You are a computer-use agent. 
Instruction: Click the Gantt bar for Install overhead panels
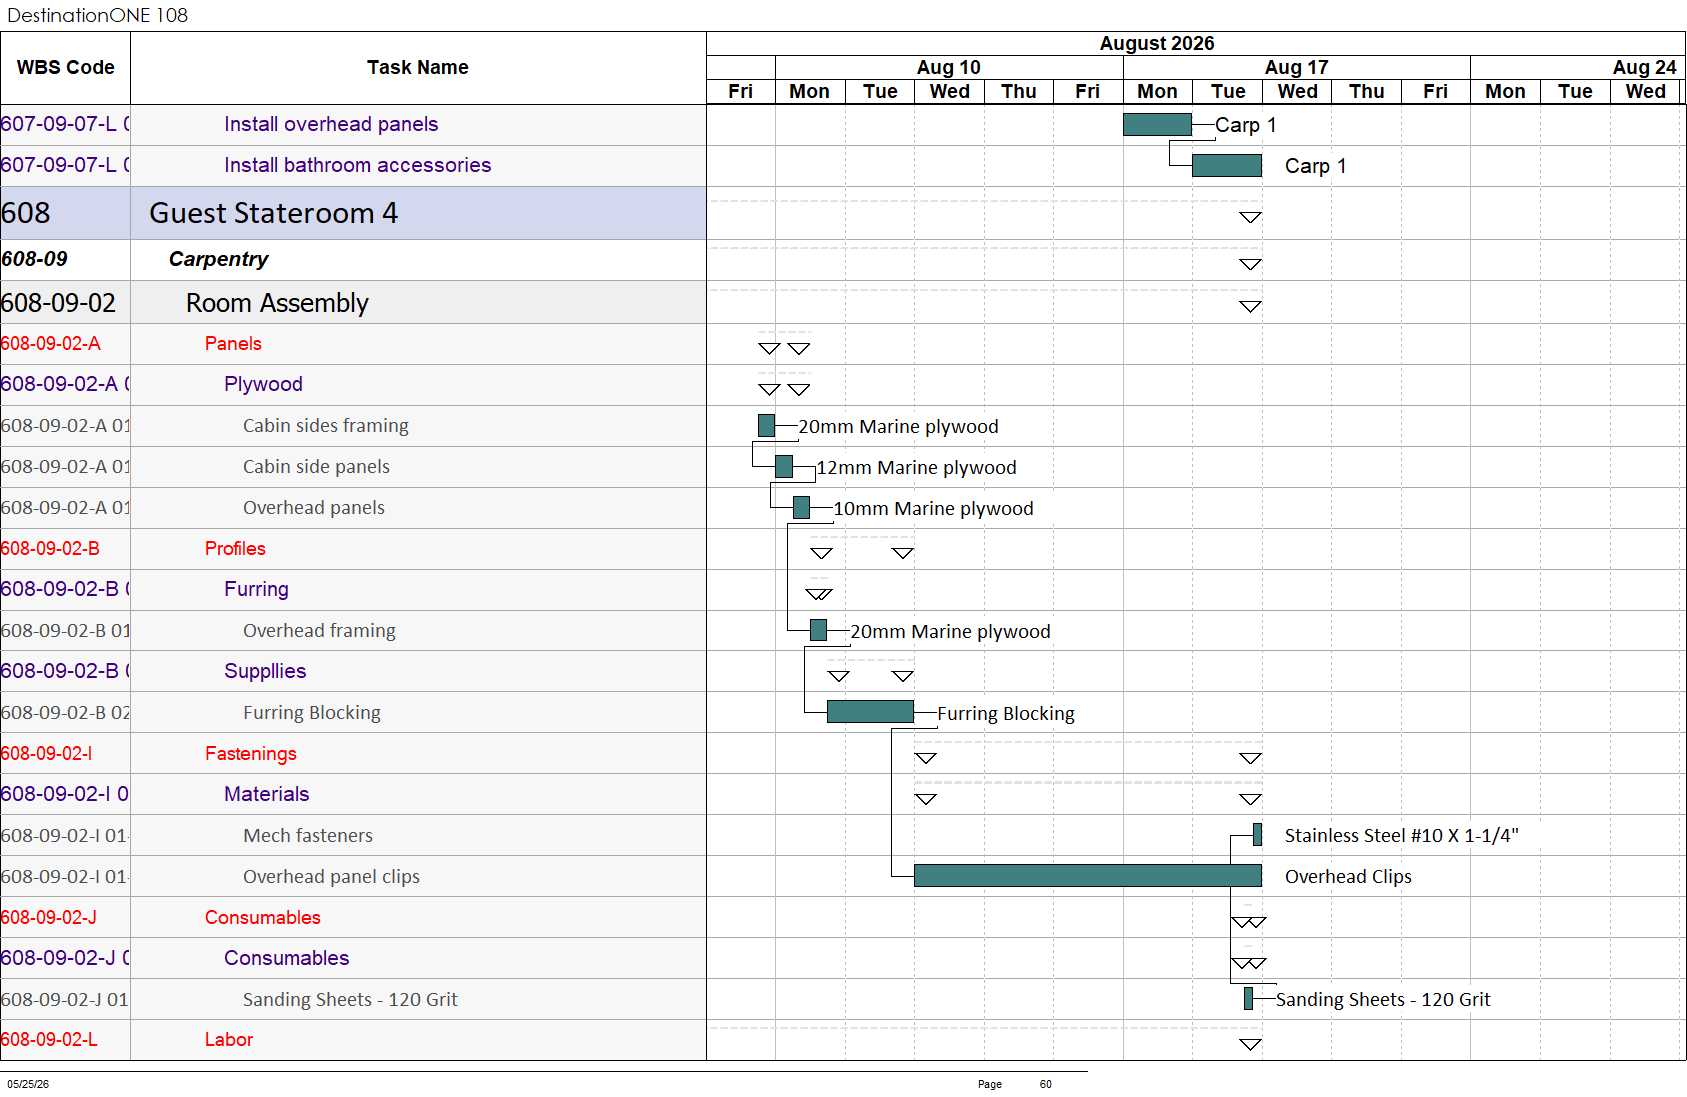pos(1157,124)
